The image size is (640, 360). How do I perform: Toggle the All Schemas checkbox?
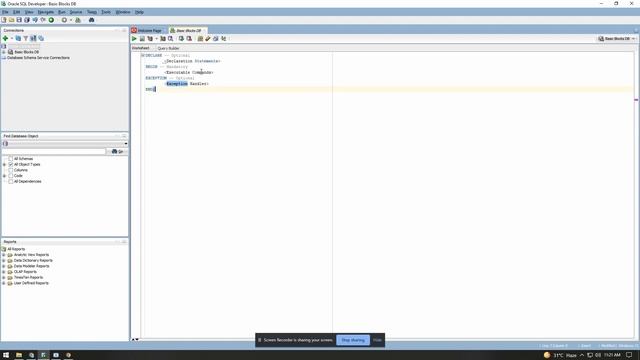pos(11,159)
